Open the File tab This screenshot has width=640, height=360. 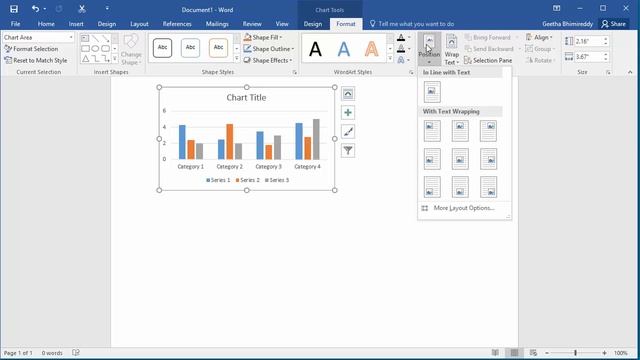click(16, 24)
